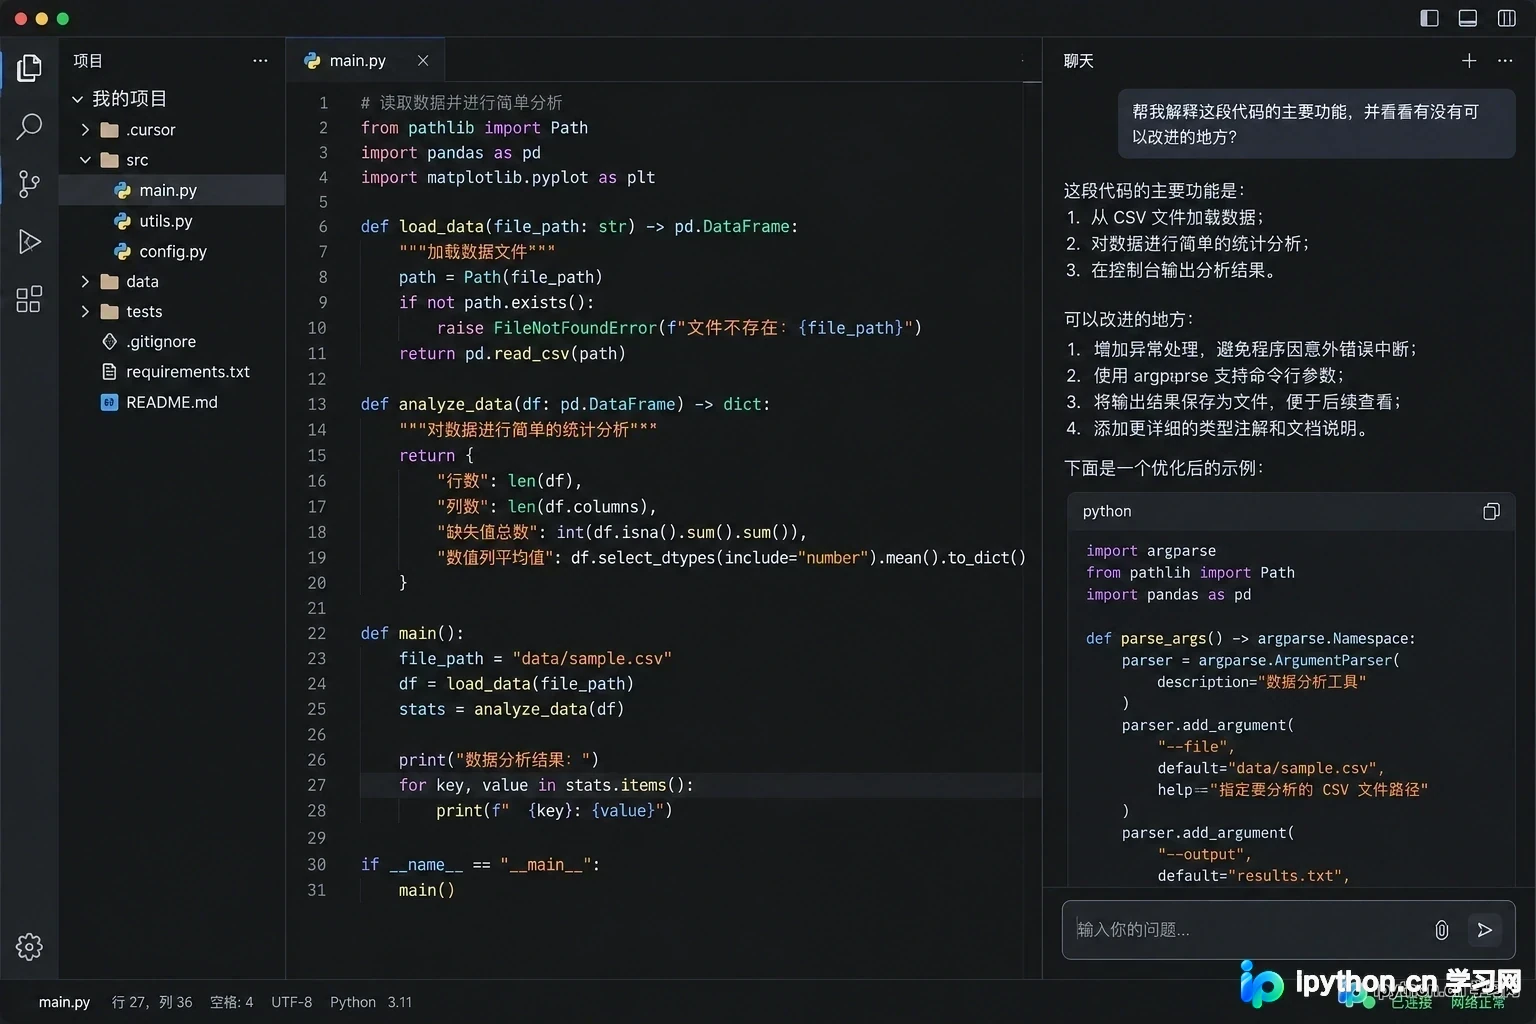
Task: Toggle the left sidebar layout icon
Action: (1429, 18)
